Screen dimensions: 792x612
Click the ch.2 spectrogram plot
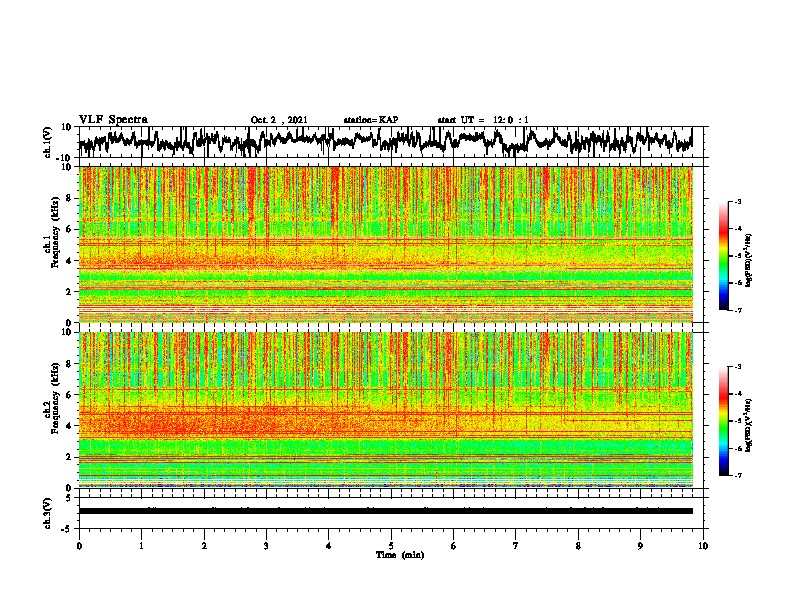coord(385,410)
